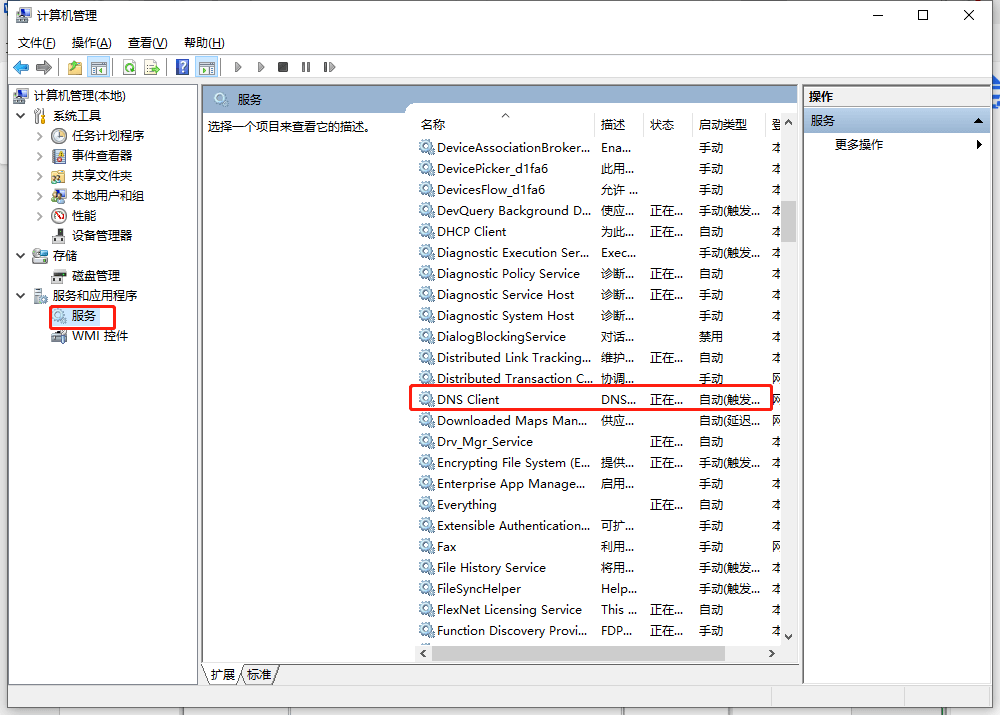This screenshot has height=715, width=1000.
Task: Open the 操作(A) menu
Action: tap(91, 42)
